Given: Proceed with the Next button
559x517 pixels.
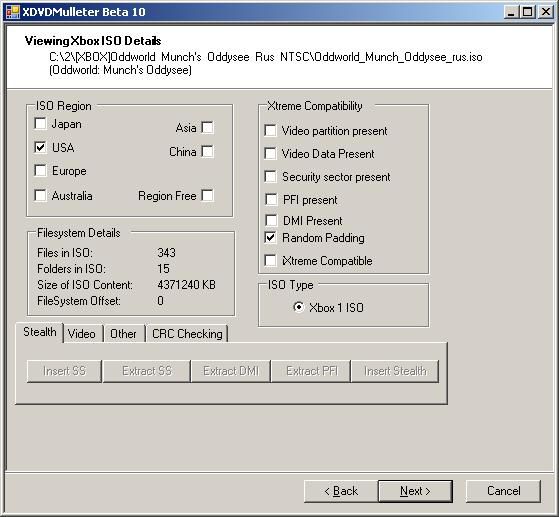Looking at the screenshot, I should tap(415, 491).
